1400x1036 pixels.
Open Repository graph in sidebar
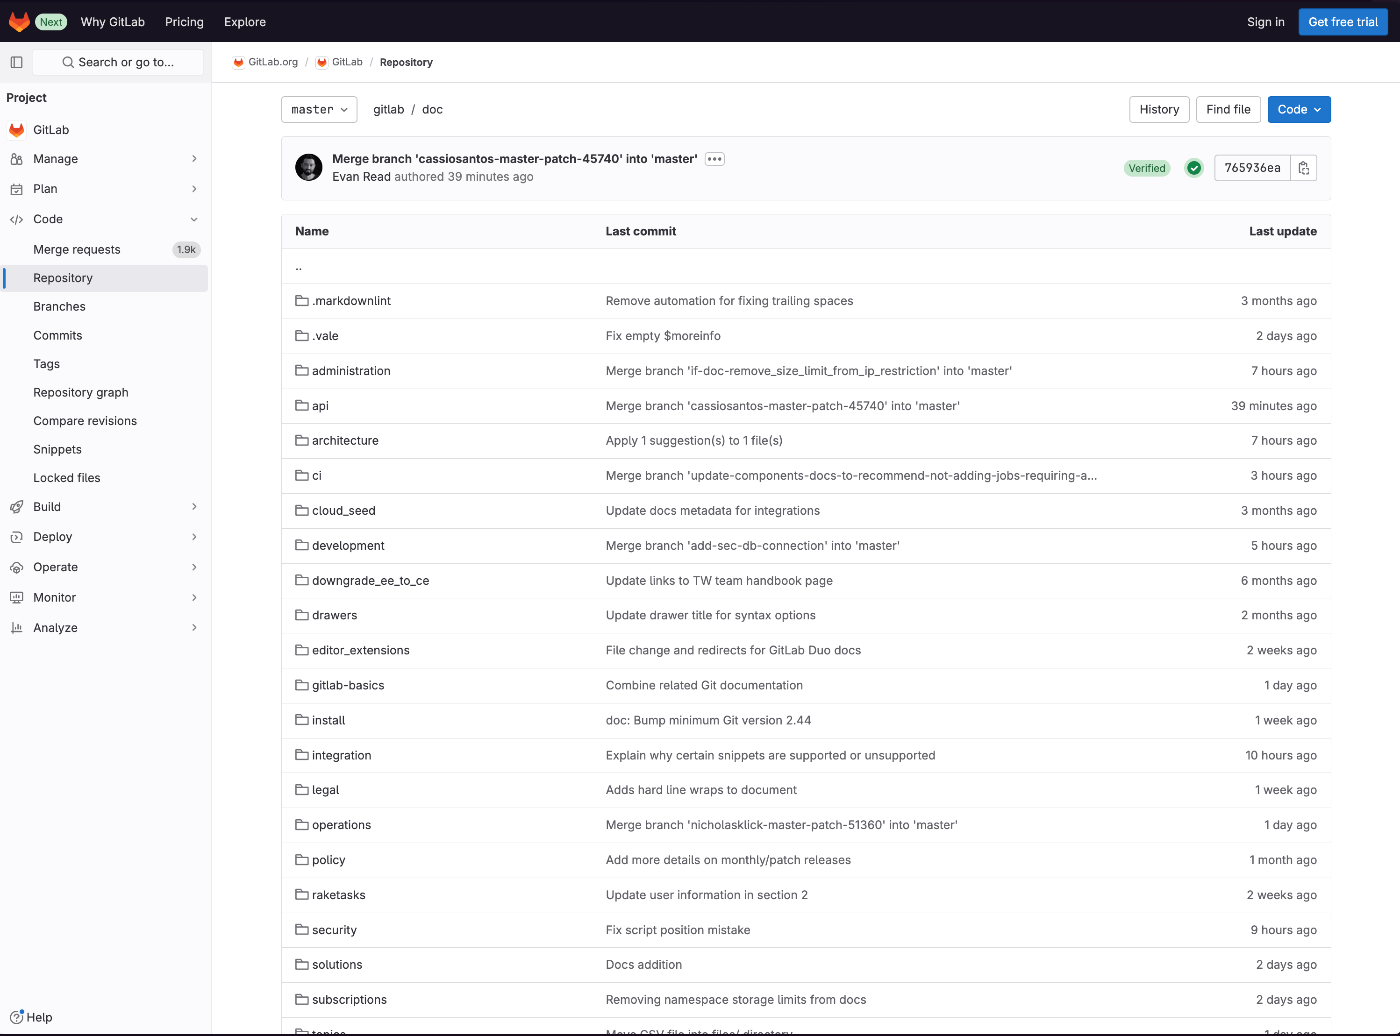pyautogui.click(x=105, y=393)
